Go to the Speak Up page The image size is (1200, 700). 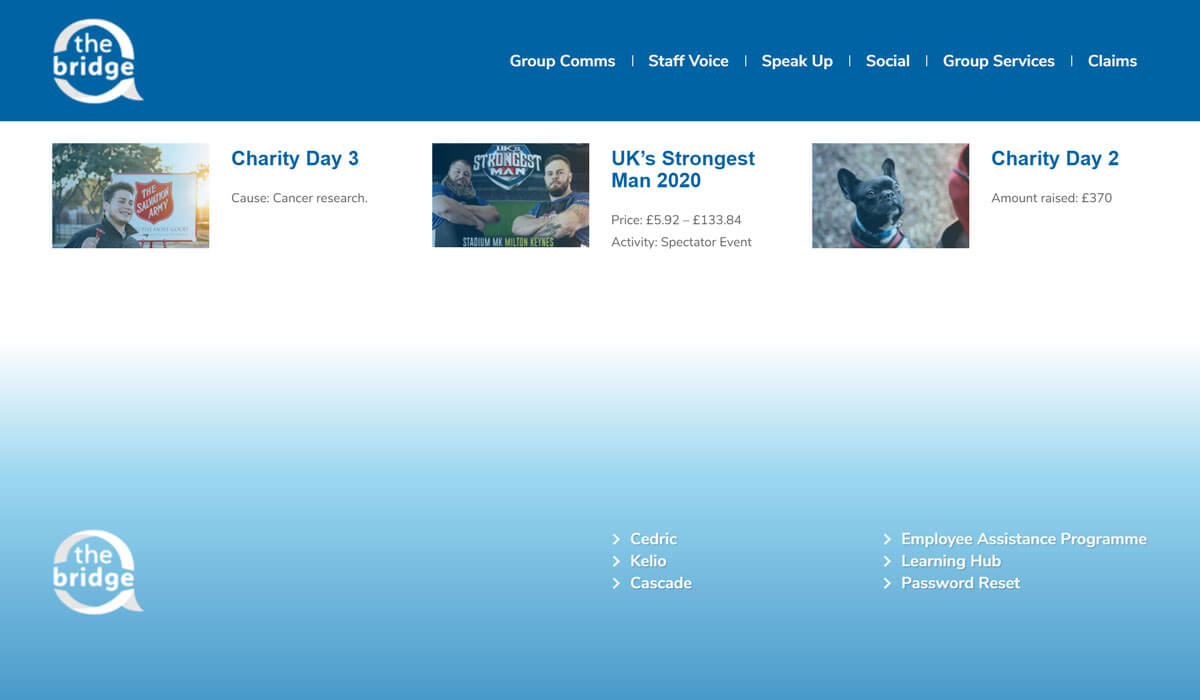797,61
